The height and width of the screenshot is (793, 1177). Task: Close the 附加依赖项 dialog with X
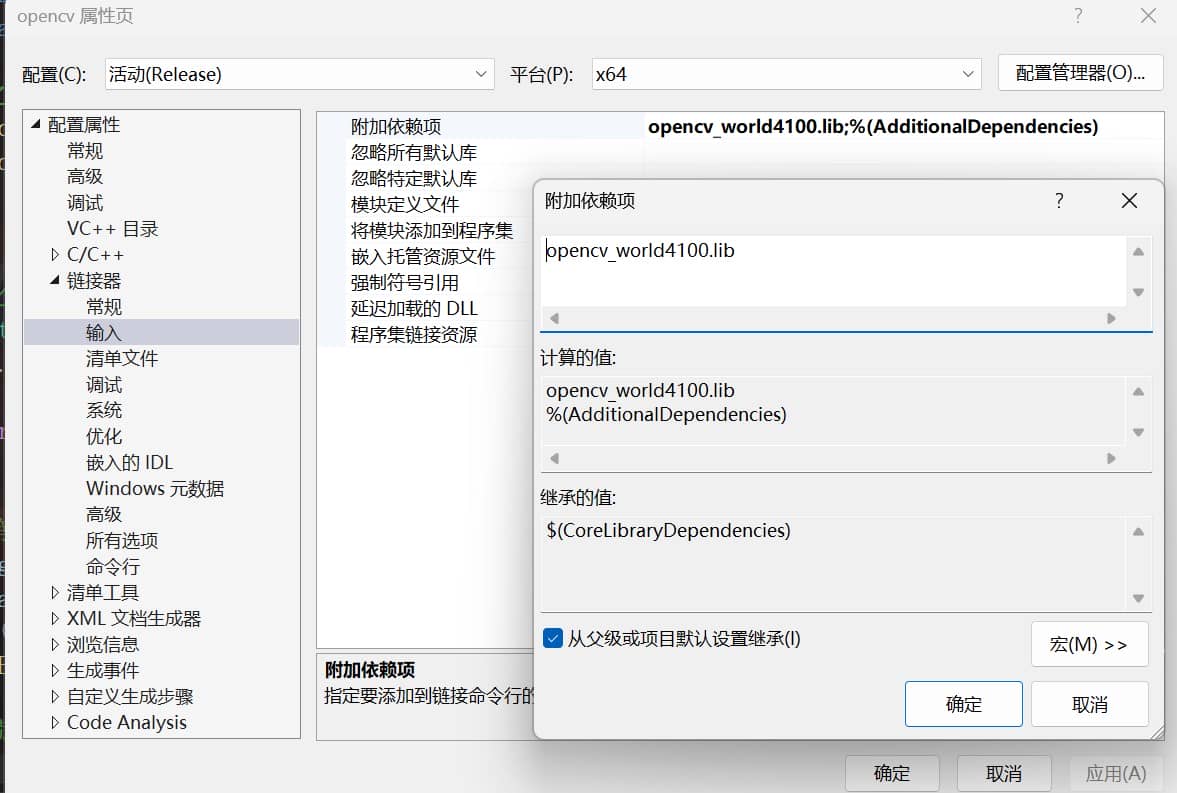(1129, 201)
